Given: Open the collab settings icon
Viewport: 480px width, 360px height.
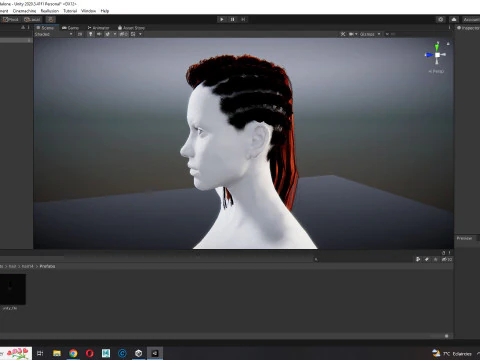Looking at the screenshot, I should 441,19.
